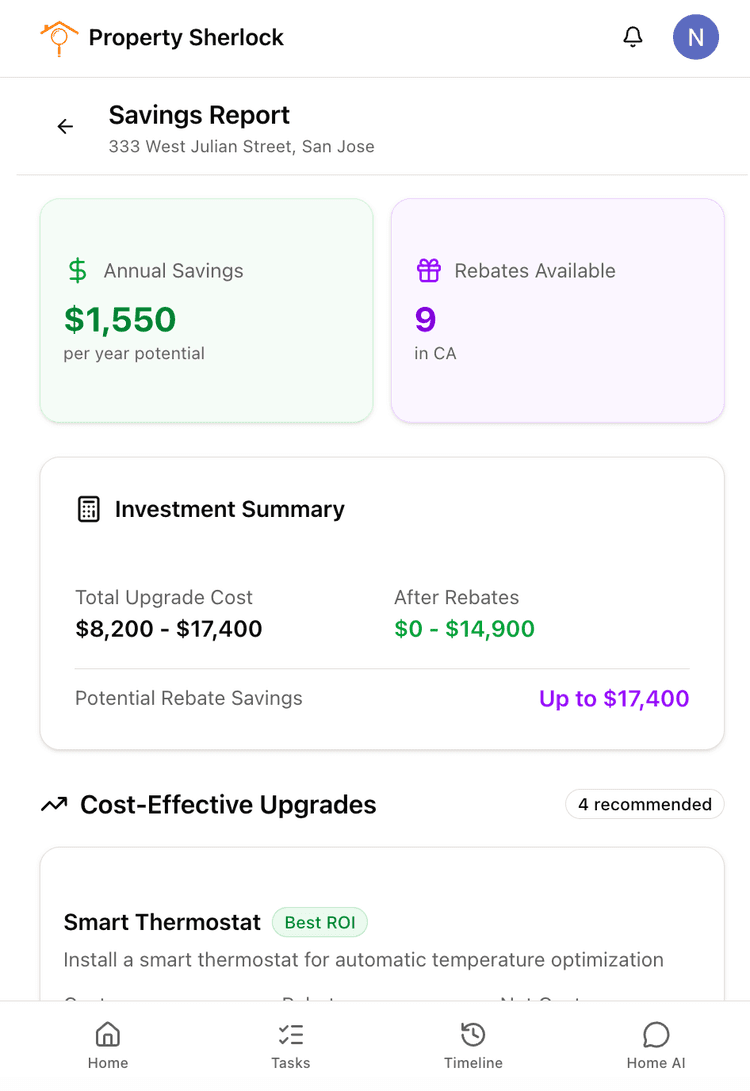Click the 333 West Julian Street address

click(241, 147)
